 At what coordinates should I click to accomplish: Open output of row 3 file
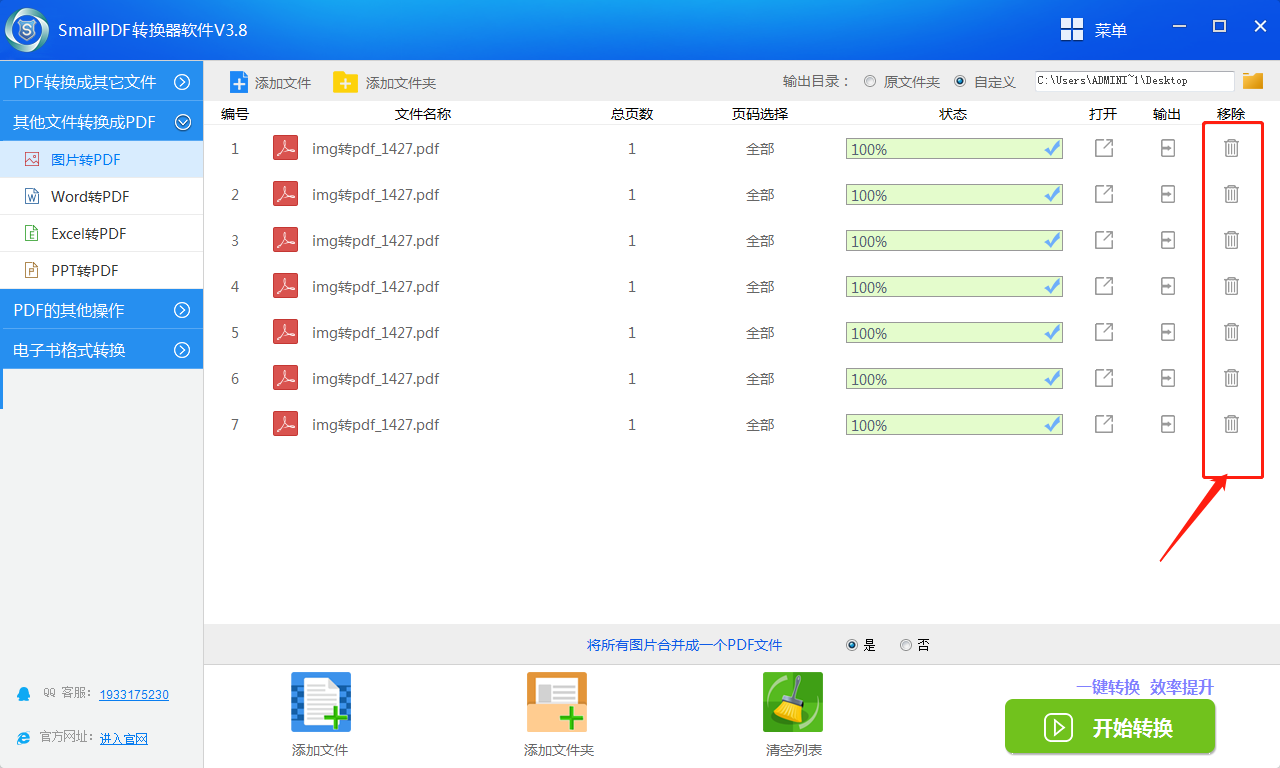tap(1104, 240)
